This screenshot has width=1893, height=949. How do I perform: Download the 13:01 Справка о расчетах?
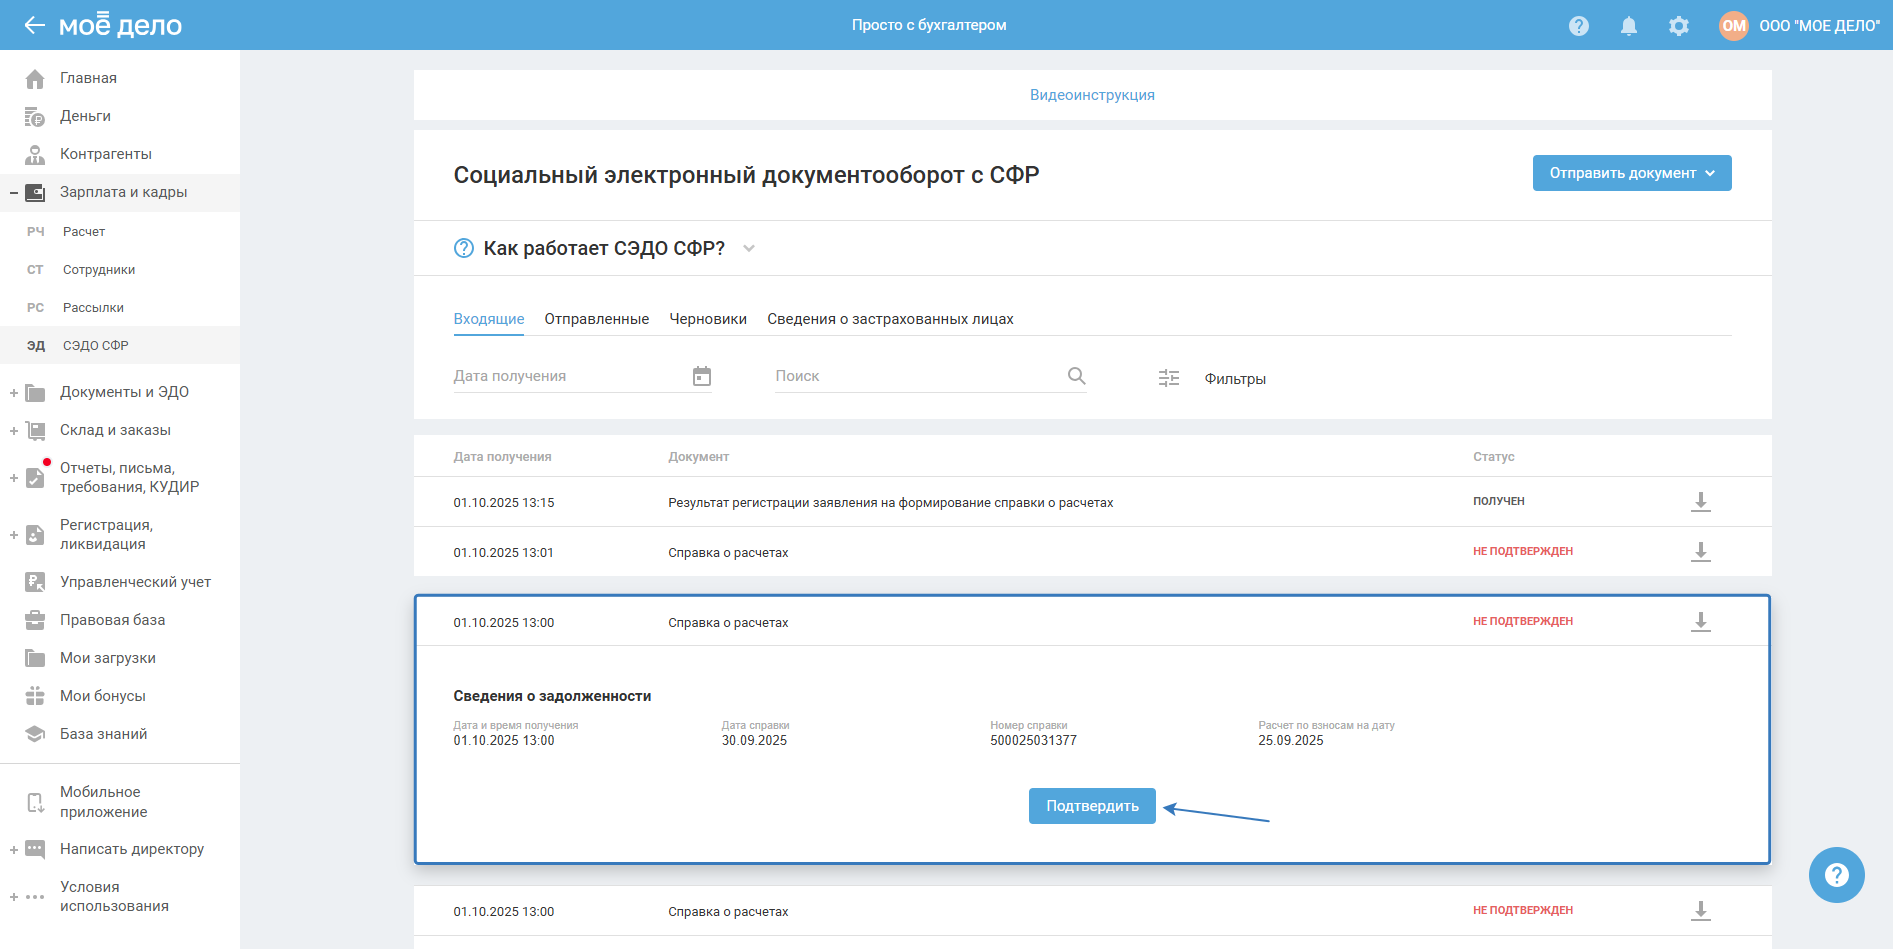coord(1701,552)
